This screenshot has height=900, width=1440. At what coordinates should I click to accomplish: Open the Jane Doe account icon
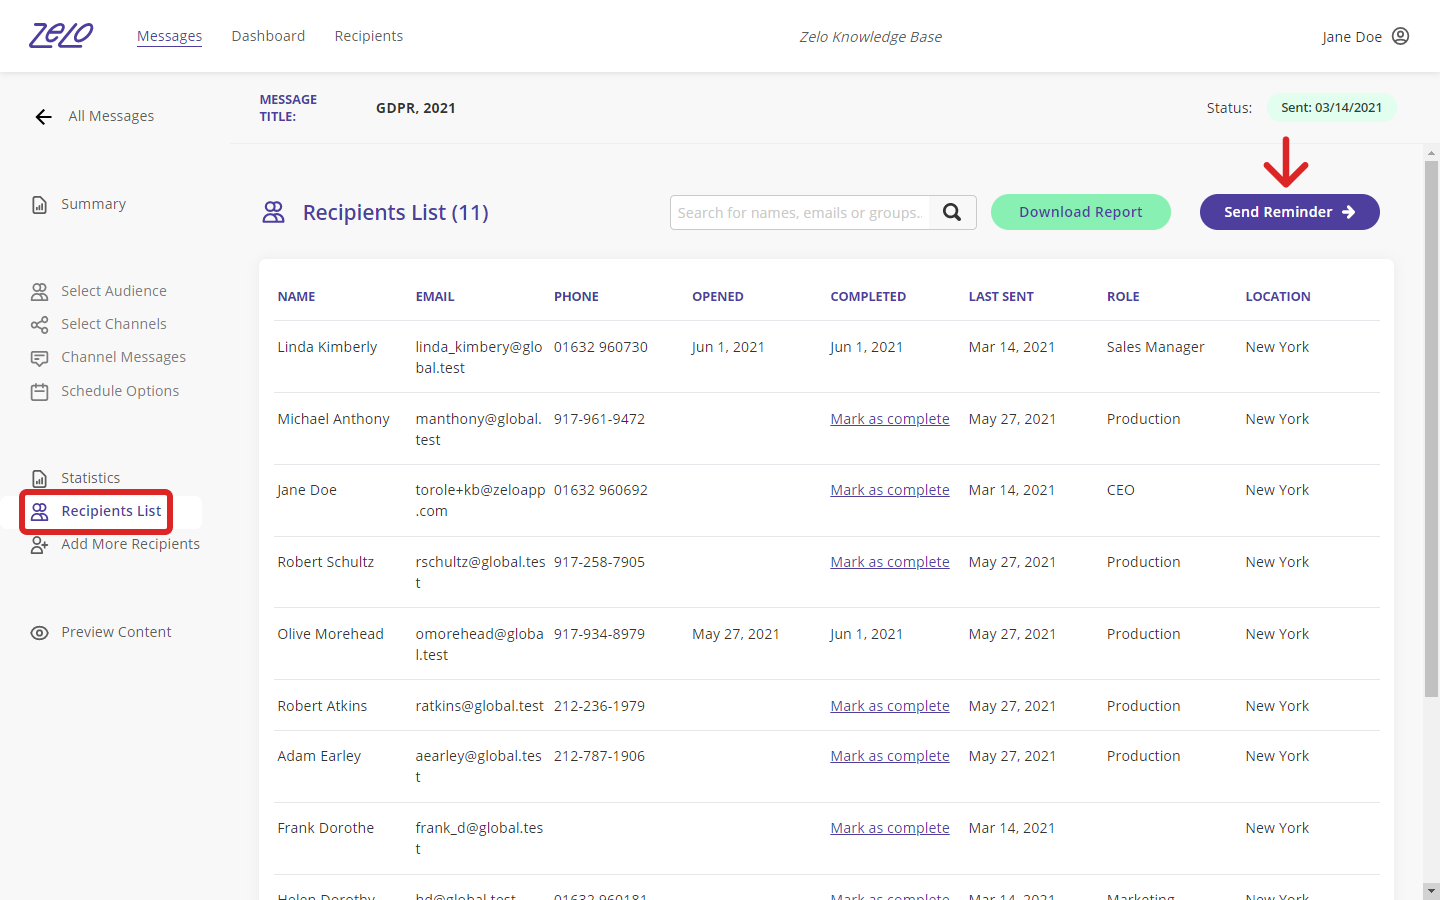(1400, 36)
